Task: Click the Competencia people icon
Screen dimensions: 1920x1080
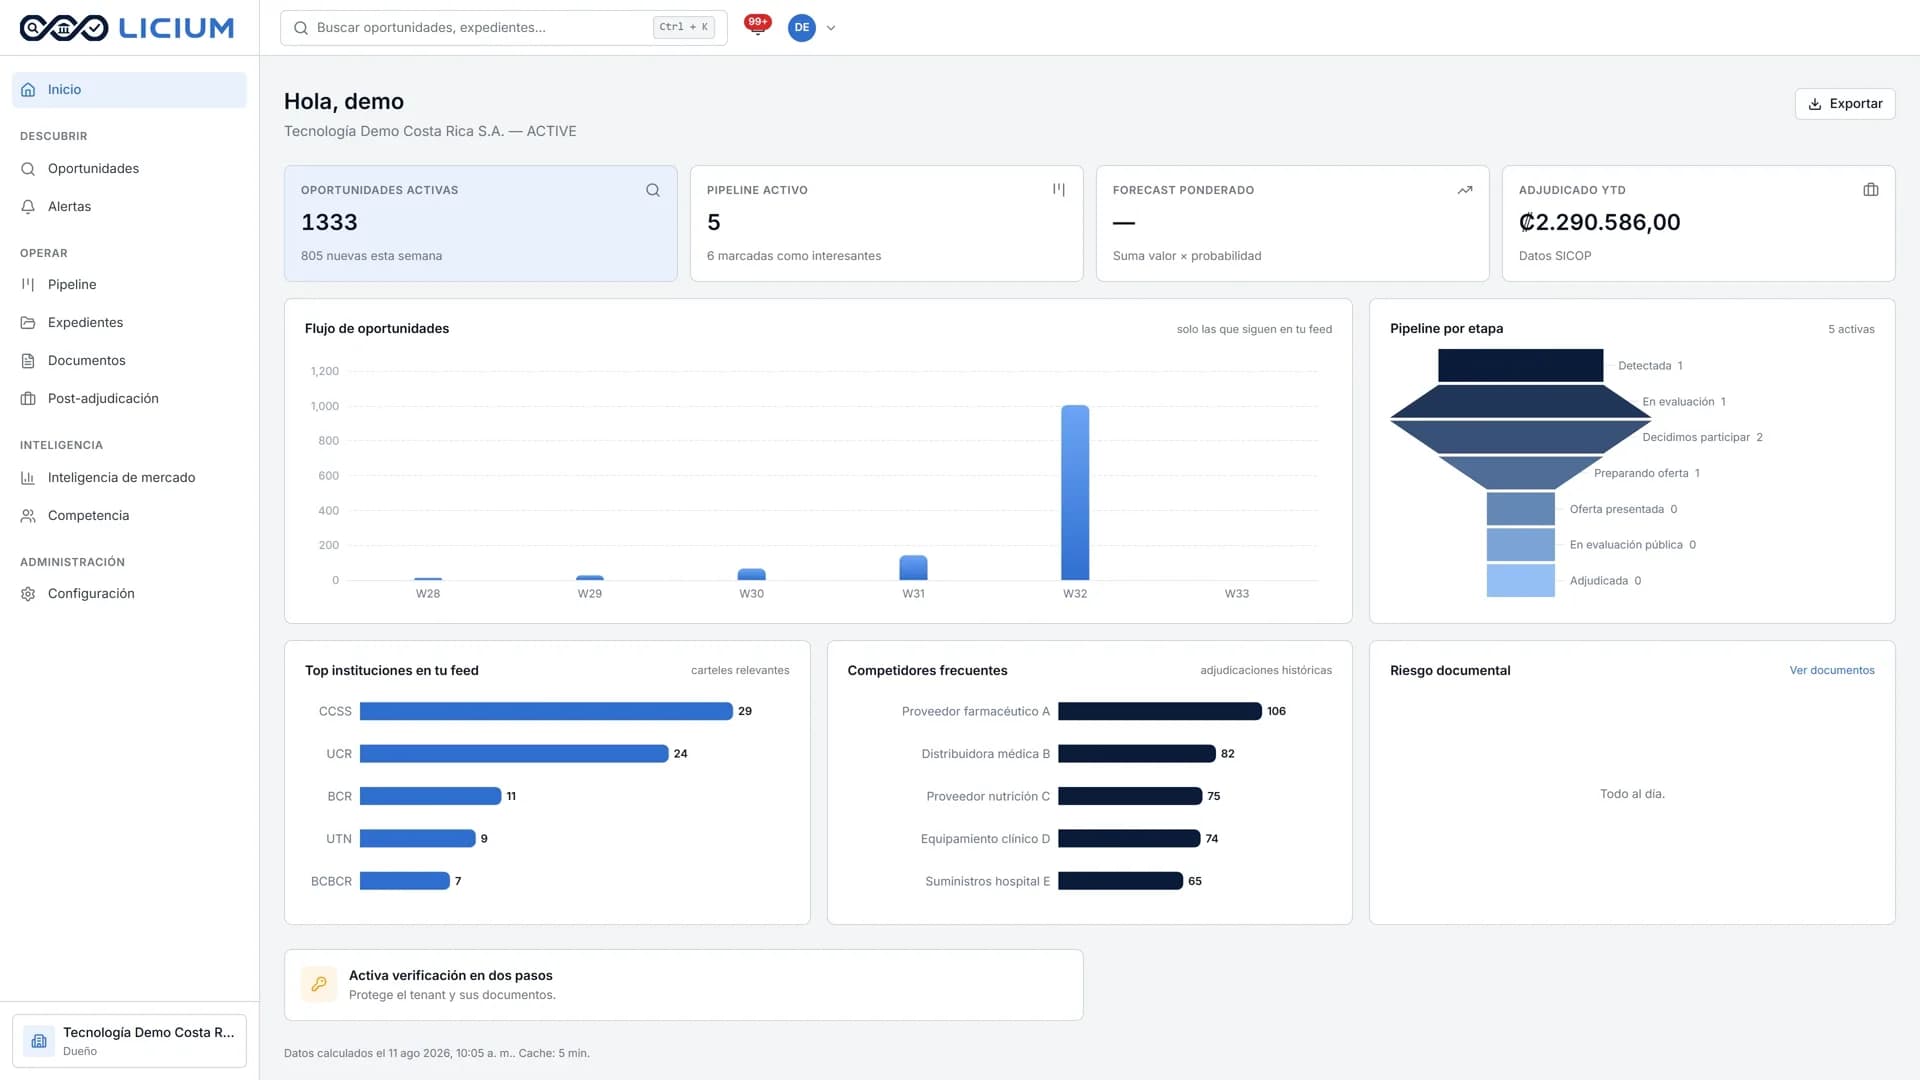Action: (28, 516)
